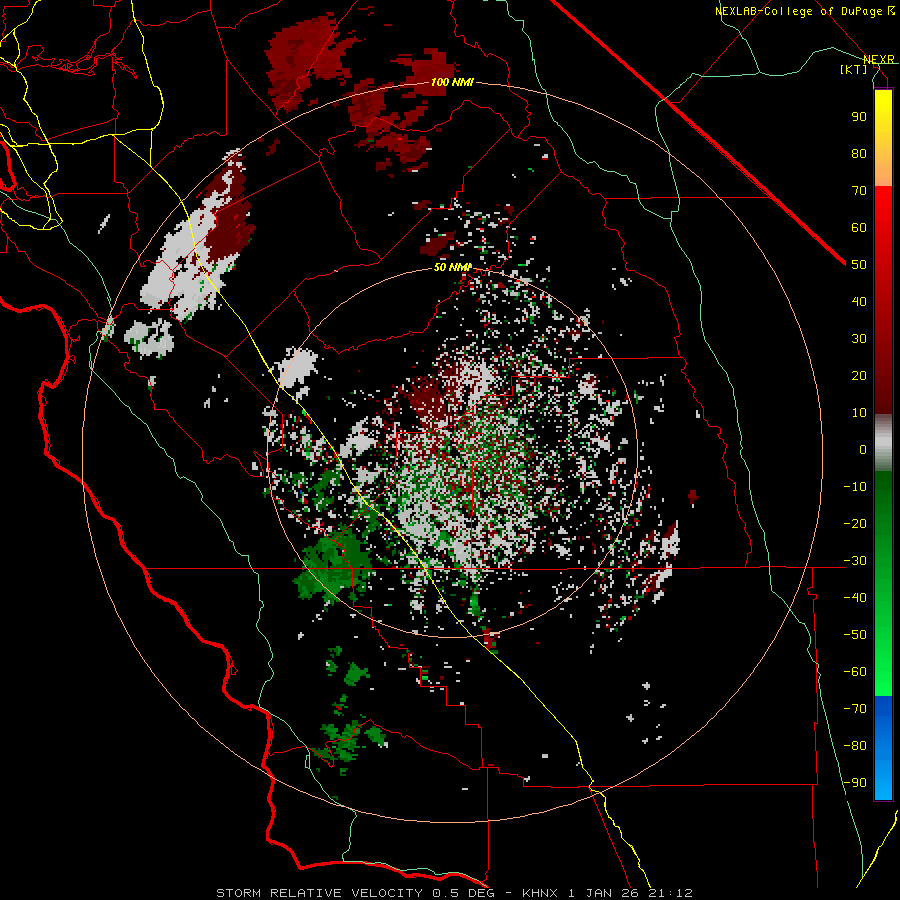Click the -80 value on the velocity scale
The height and width of the screenshot is (900, 900).
(x=855, y=746)
